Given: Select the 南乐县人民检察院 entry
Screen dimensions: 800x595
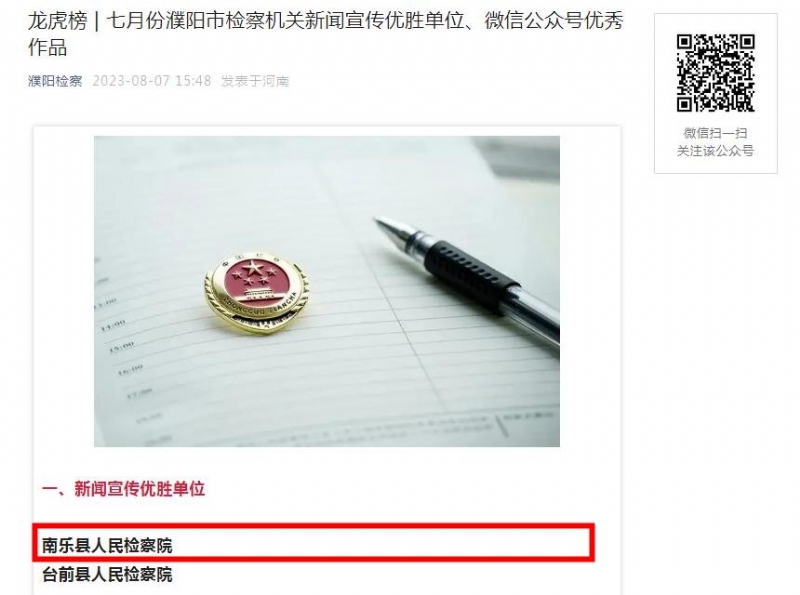Looking at the screenshot, I should click(107, 546).
